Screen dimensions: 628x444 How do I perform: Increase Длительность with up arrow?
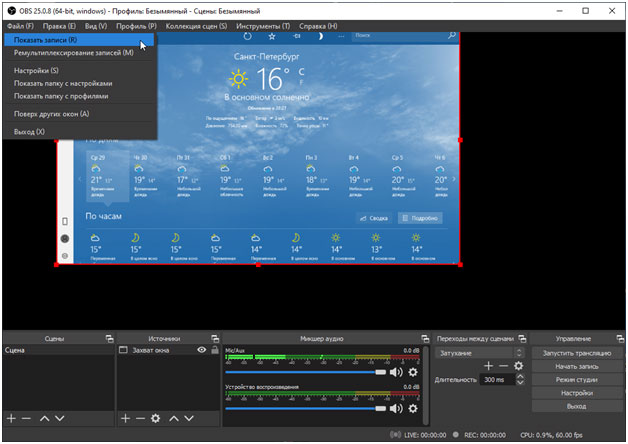click(x=520, y=377)
